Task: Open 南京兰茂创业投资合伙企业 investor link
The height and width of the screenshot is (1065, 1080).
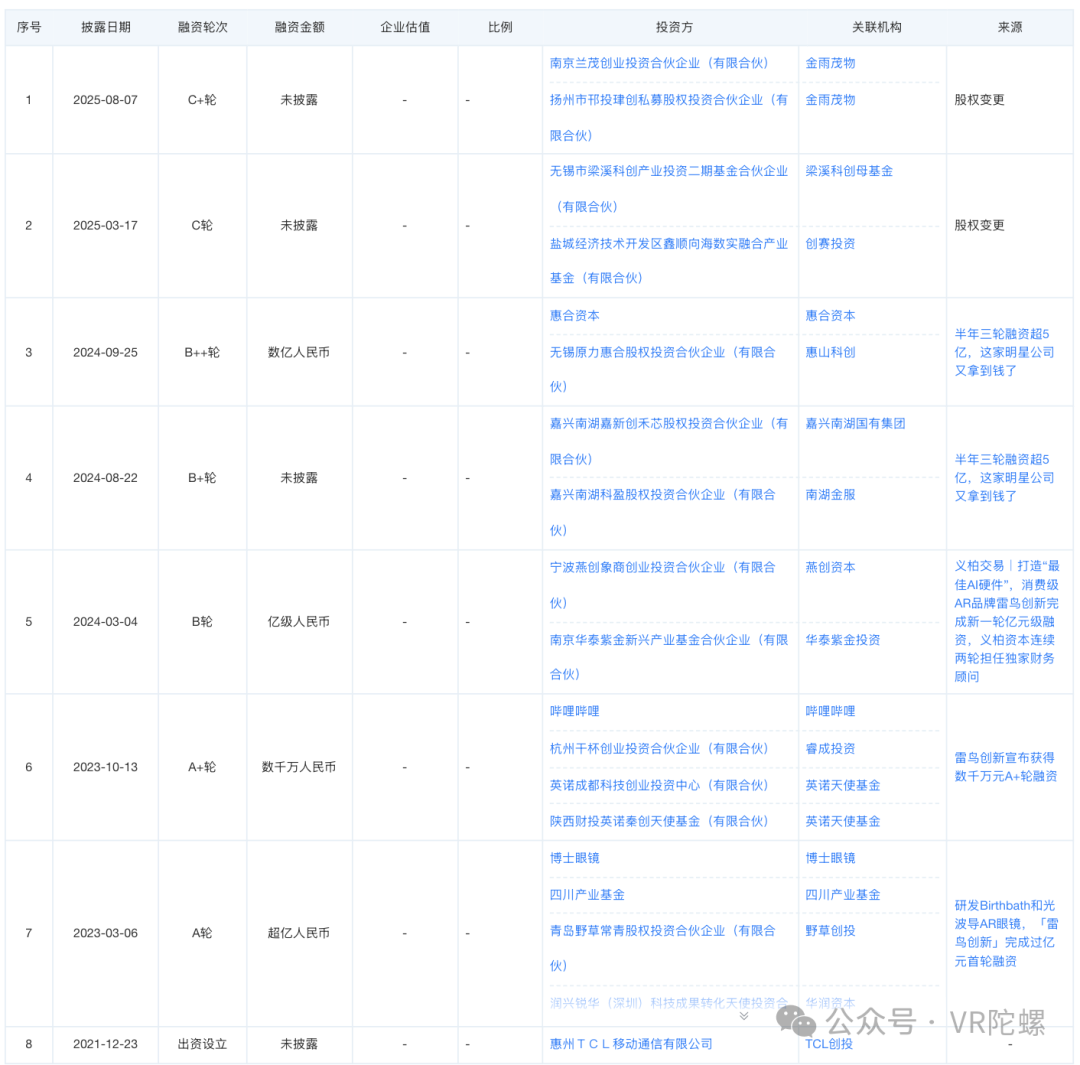Action: (659, 63)
